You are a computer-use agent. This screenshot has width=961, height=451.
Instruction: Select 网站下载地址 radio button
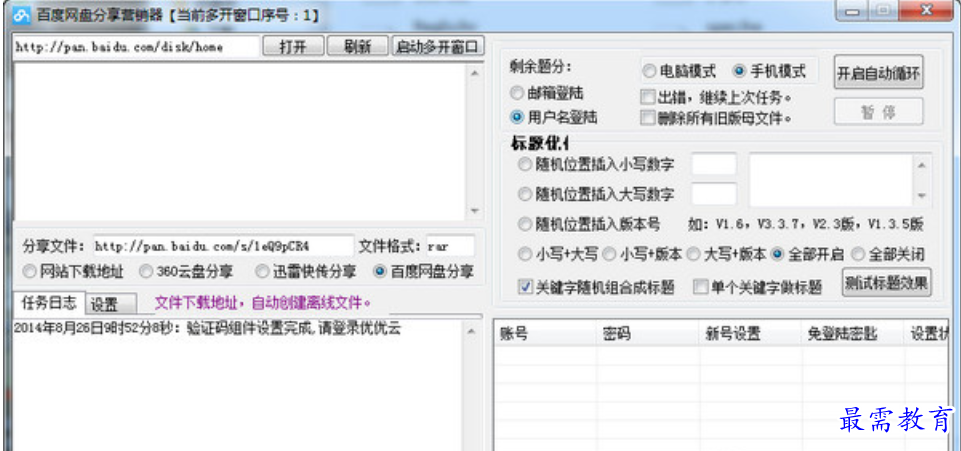click(x=73, y=271)
